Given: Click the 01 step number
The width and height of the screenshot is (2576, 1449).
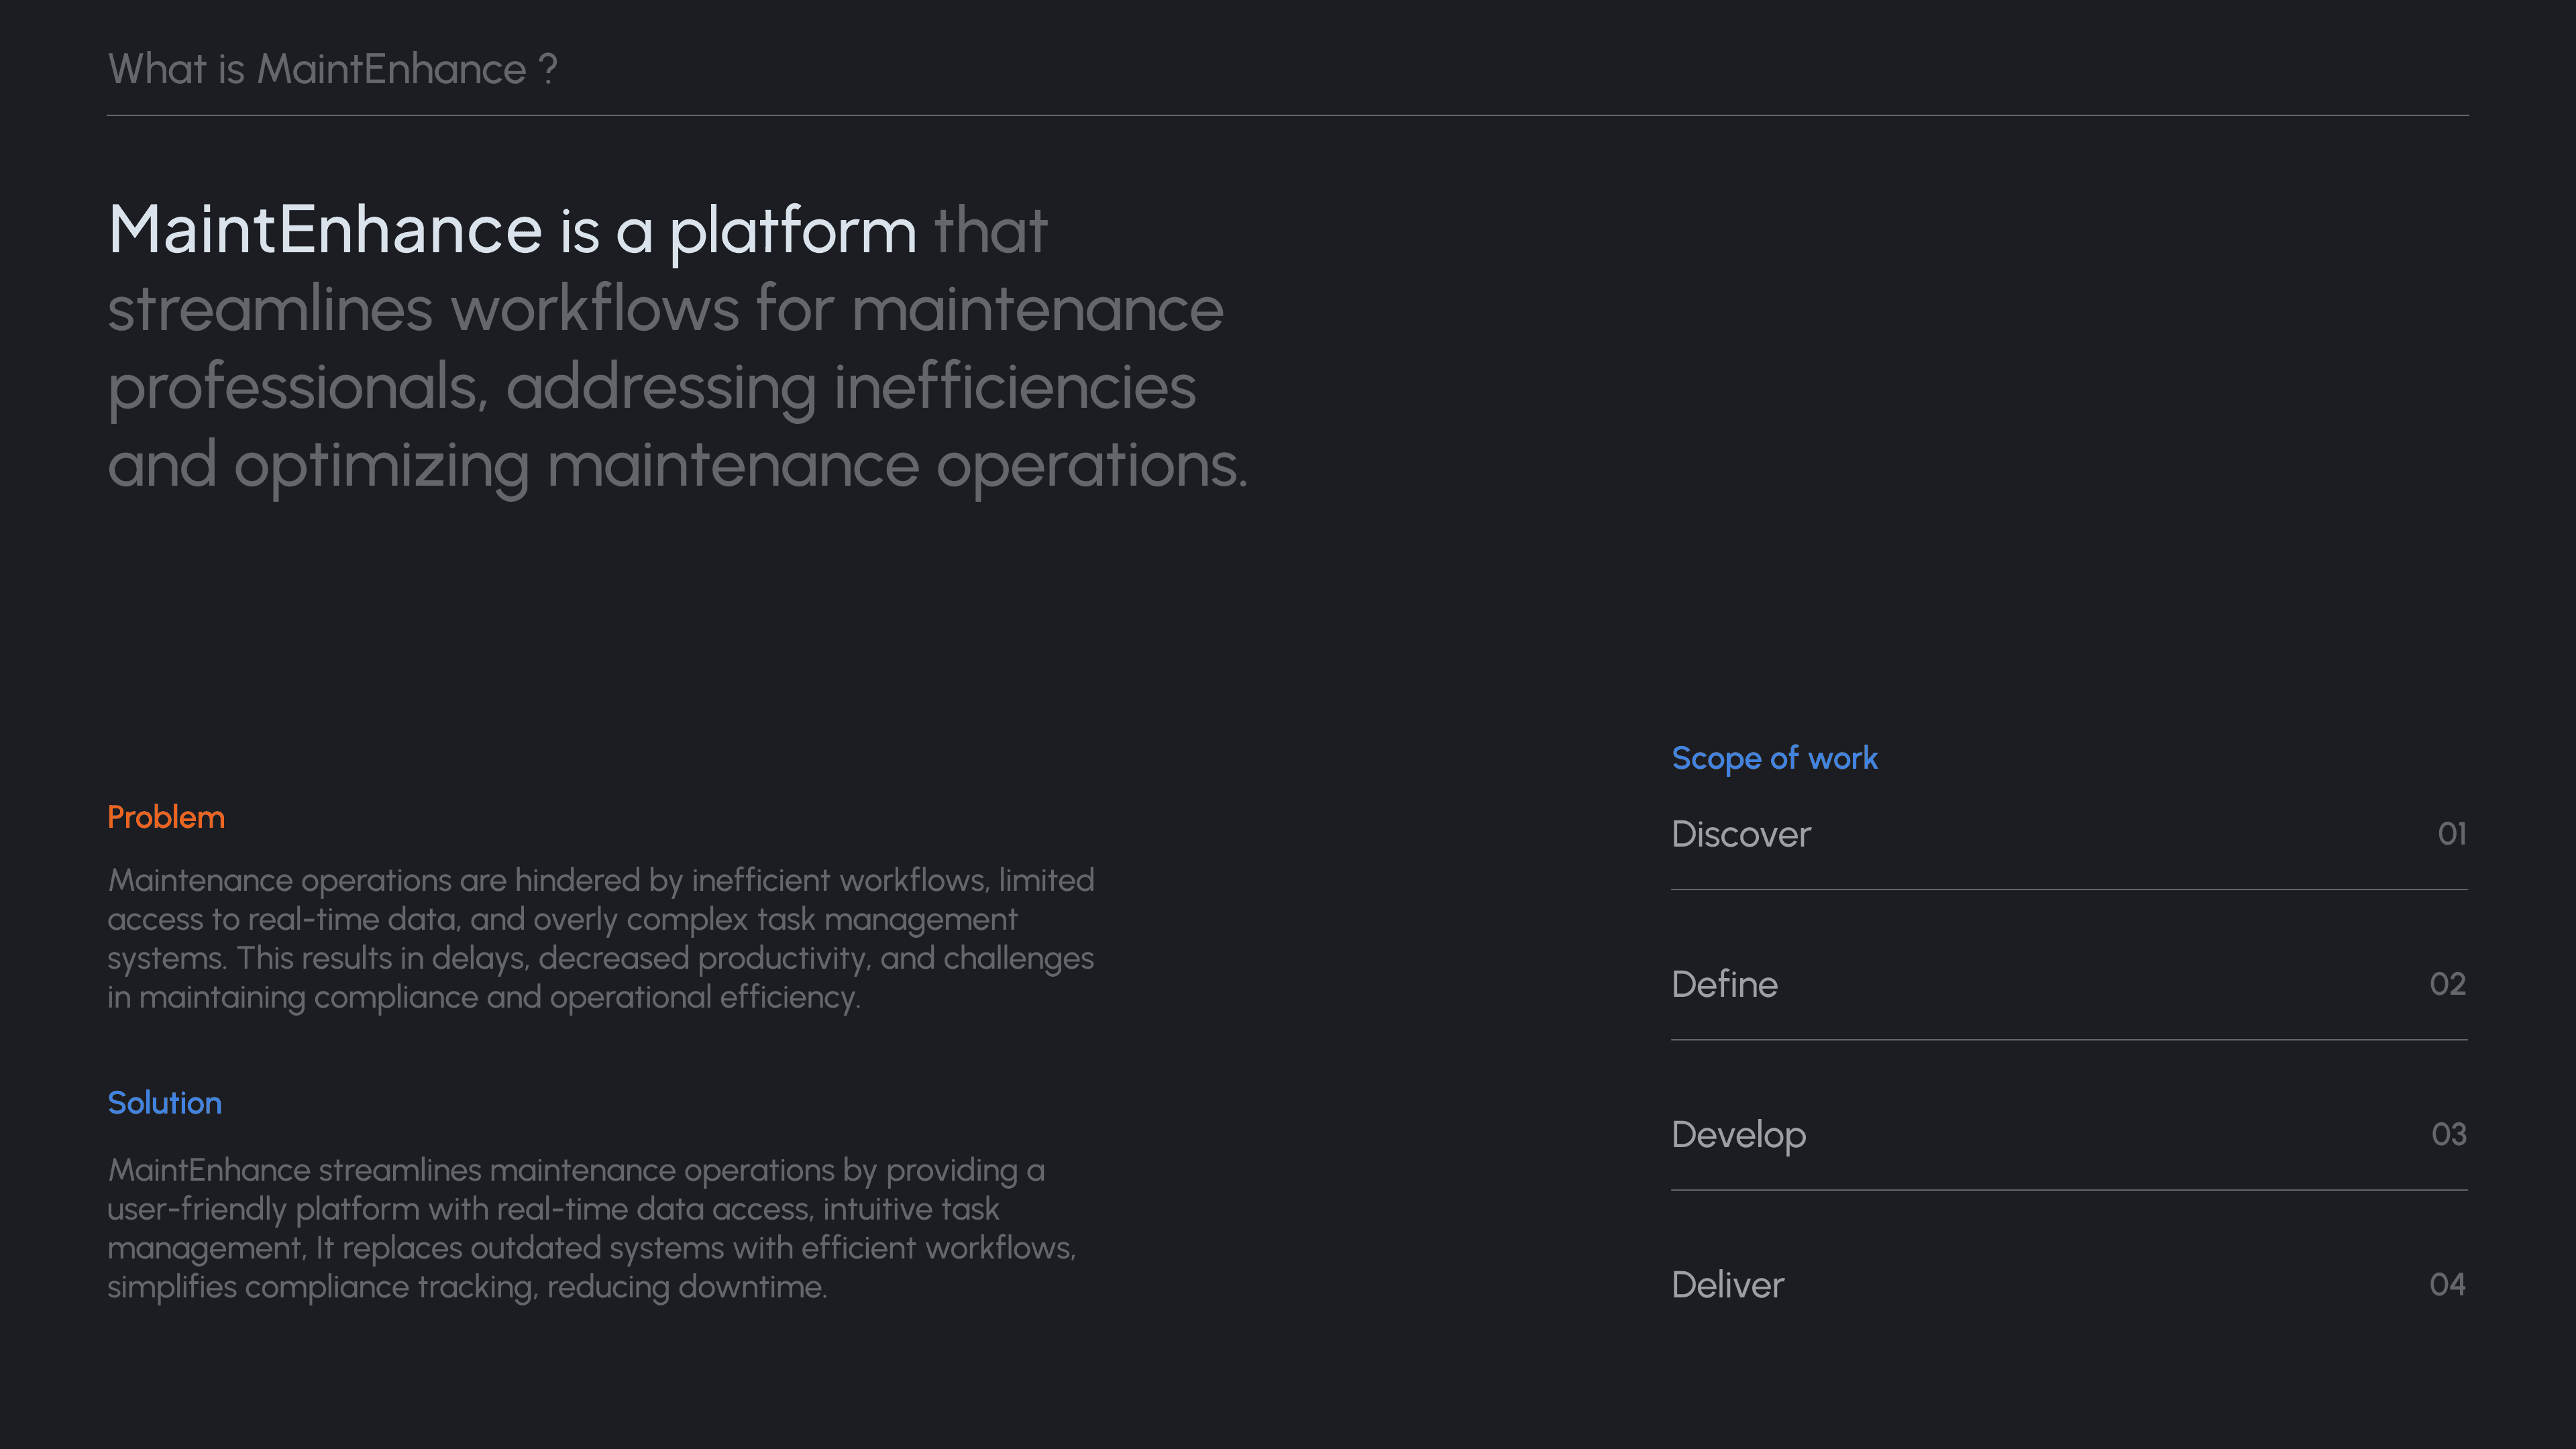Looking at the screenshot, I should [2451, 834].
